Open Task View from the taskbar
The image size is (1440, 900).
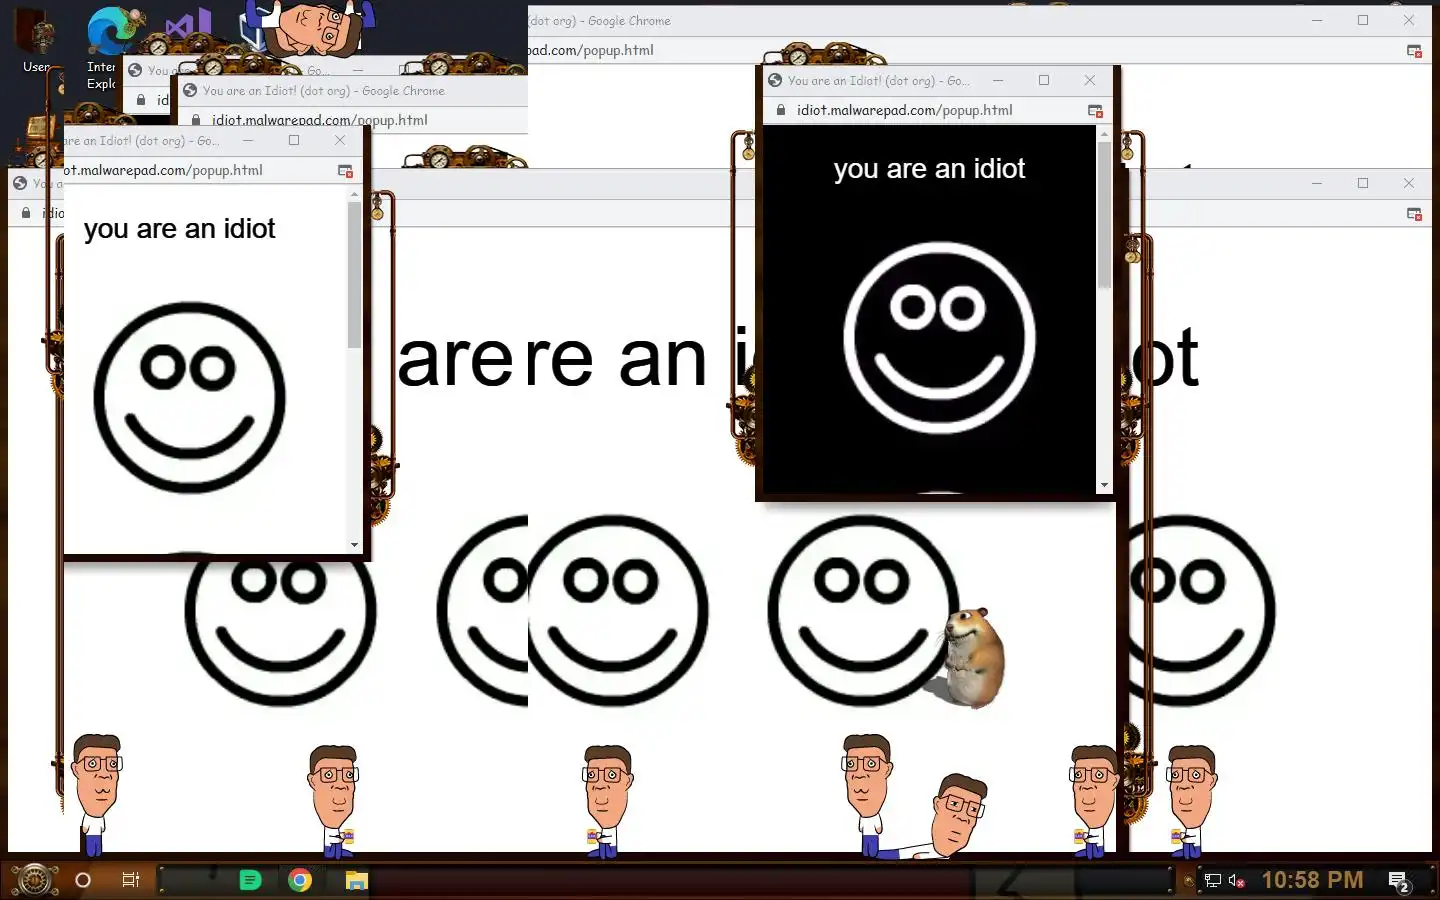coord(130,880)
